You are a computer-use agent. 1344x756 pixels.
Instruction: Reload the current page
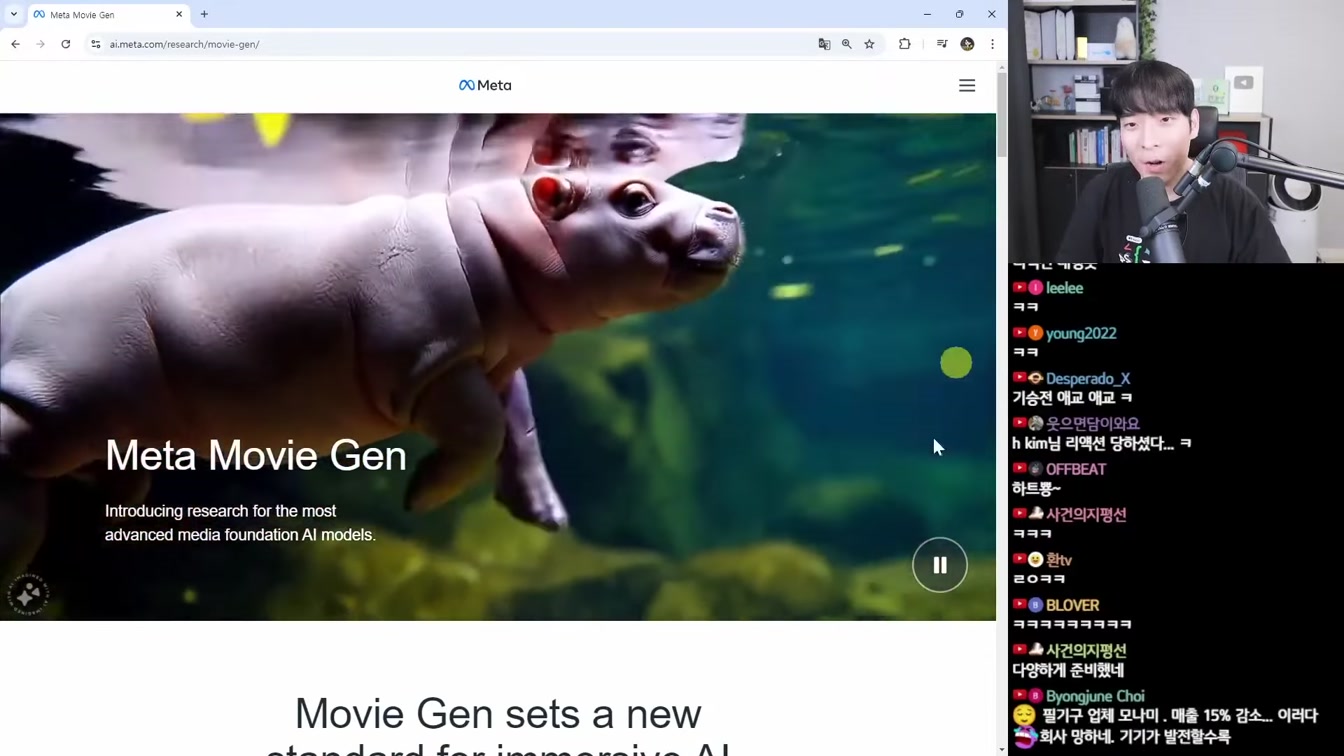[66, 44]
